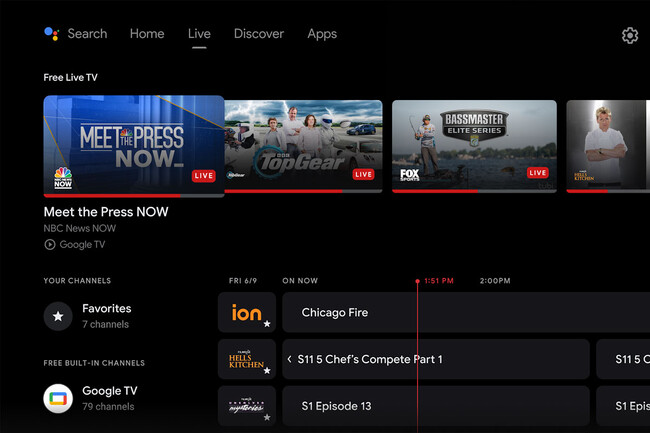Click the Meet the Press NOW title

point(106,212)
